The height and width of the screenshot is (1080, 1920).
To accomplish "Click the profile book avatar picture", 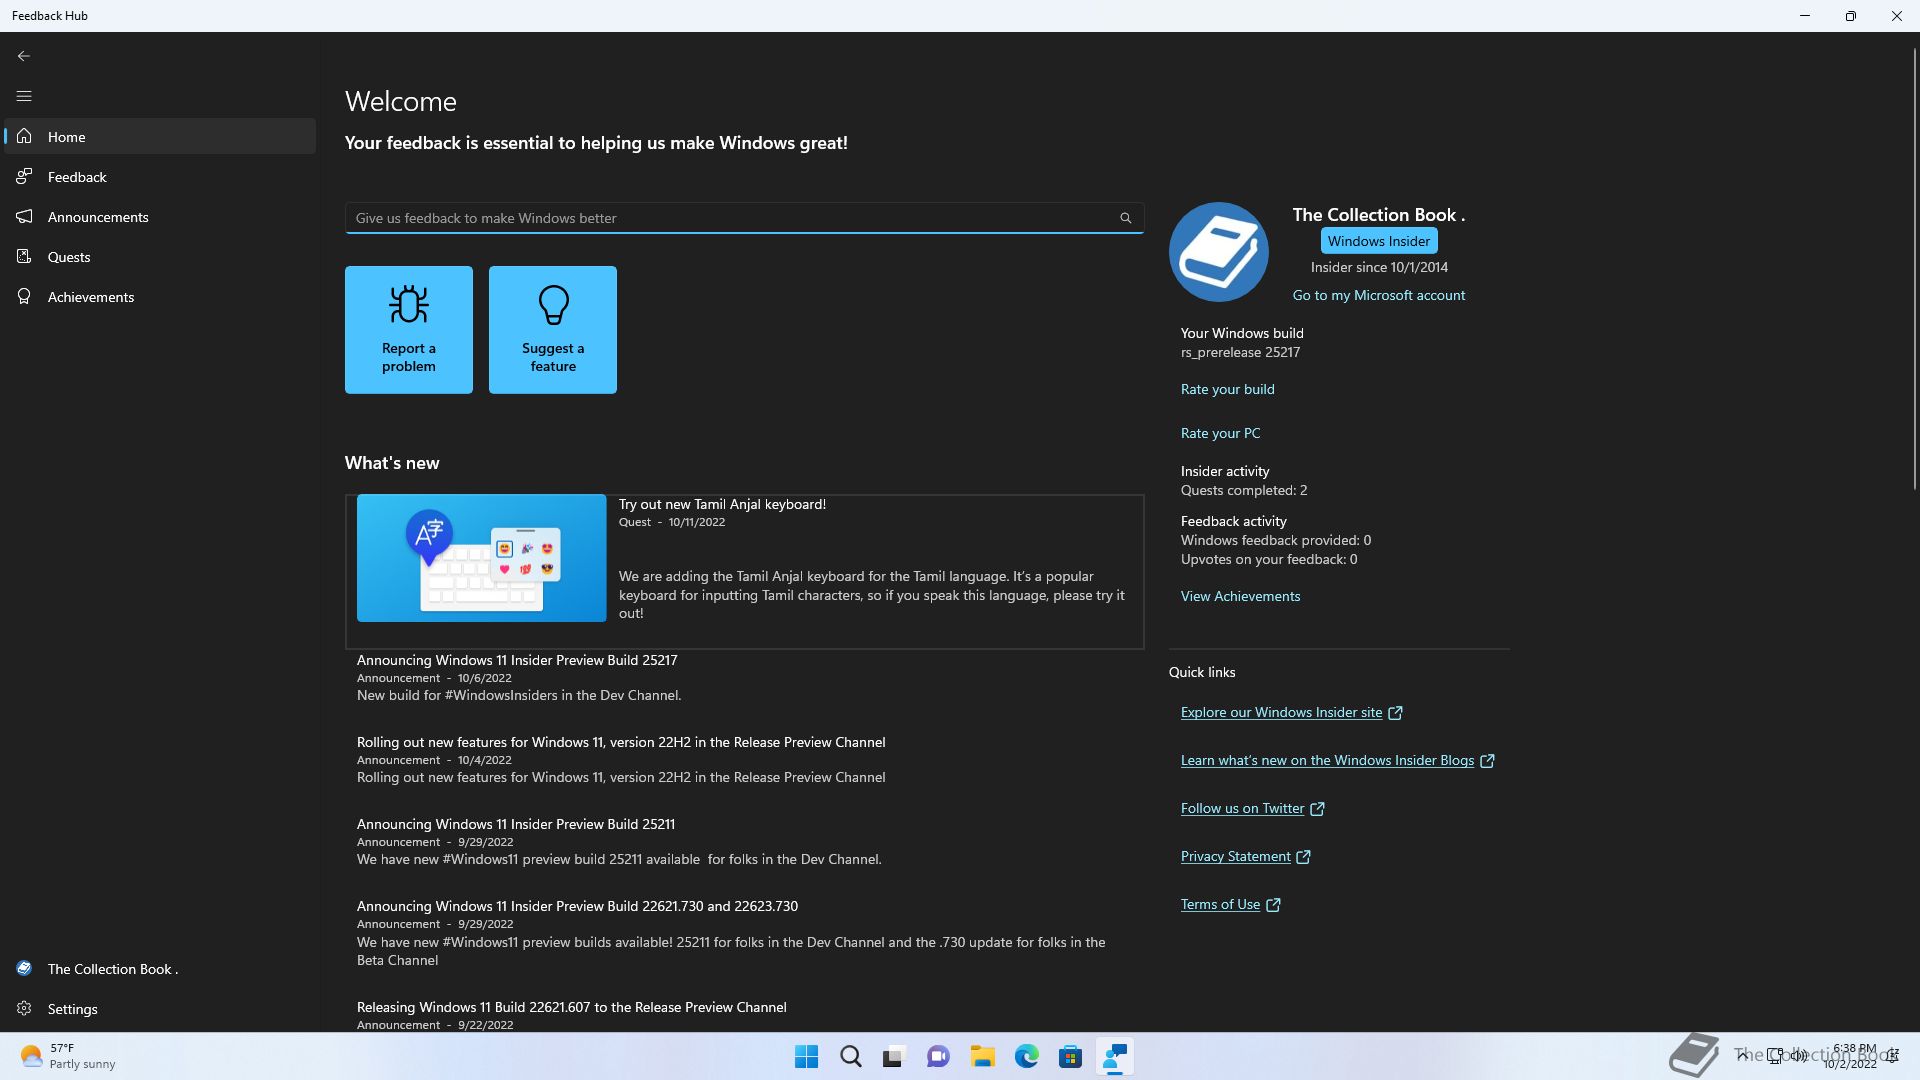I will click(x=1219, y=252).
